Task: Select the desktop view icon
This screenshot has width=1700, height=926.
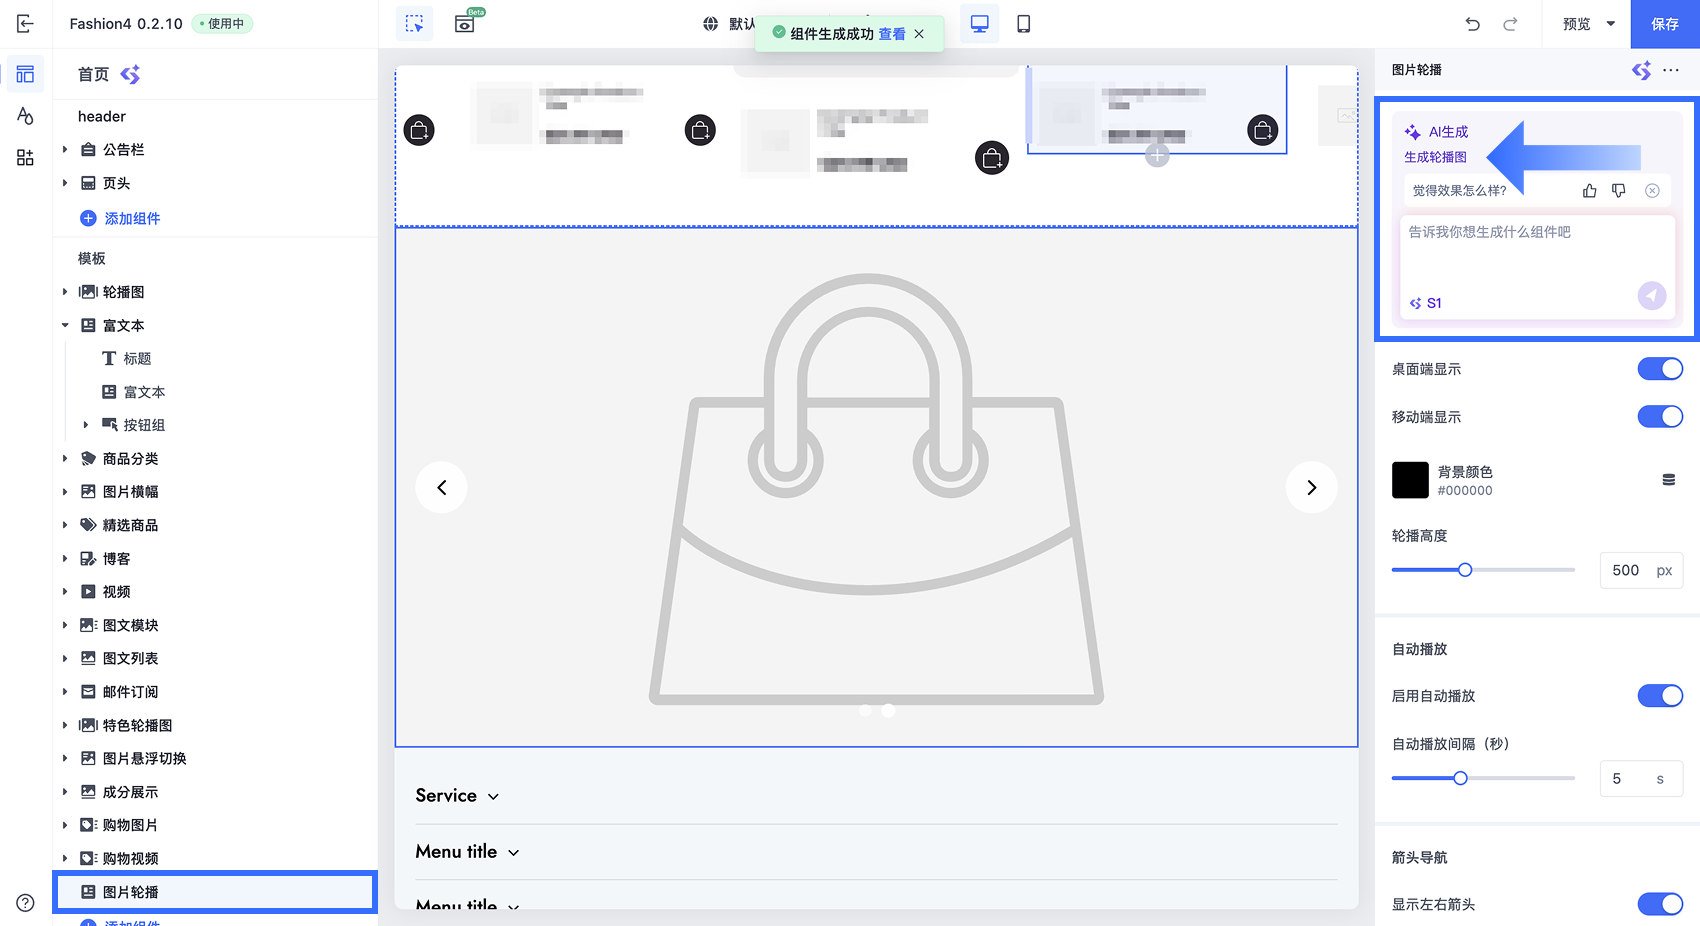Action: point(980,24)
